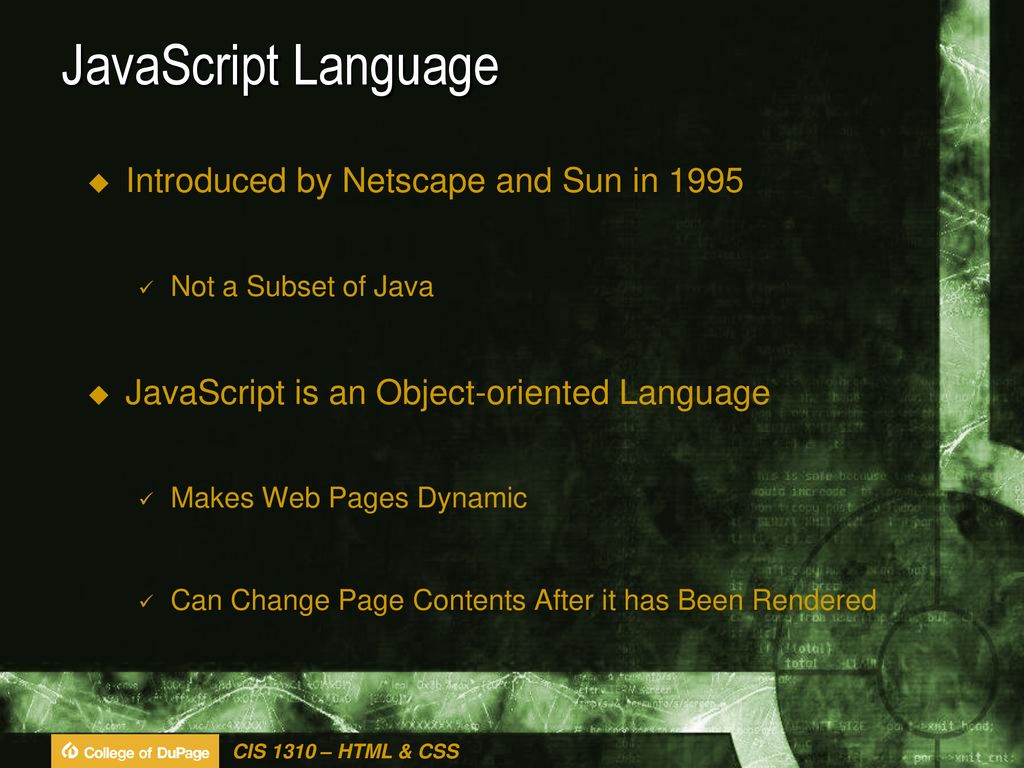Click the "Not a Subset of Java" line

click(302, 287)
